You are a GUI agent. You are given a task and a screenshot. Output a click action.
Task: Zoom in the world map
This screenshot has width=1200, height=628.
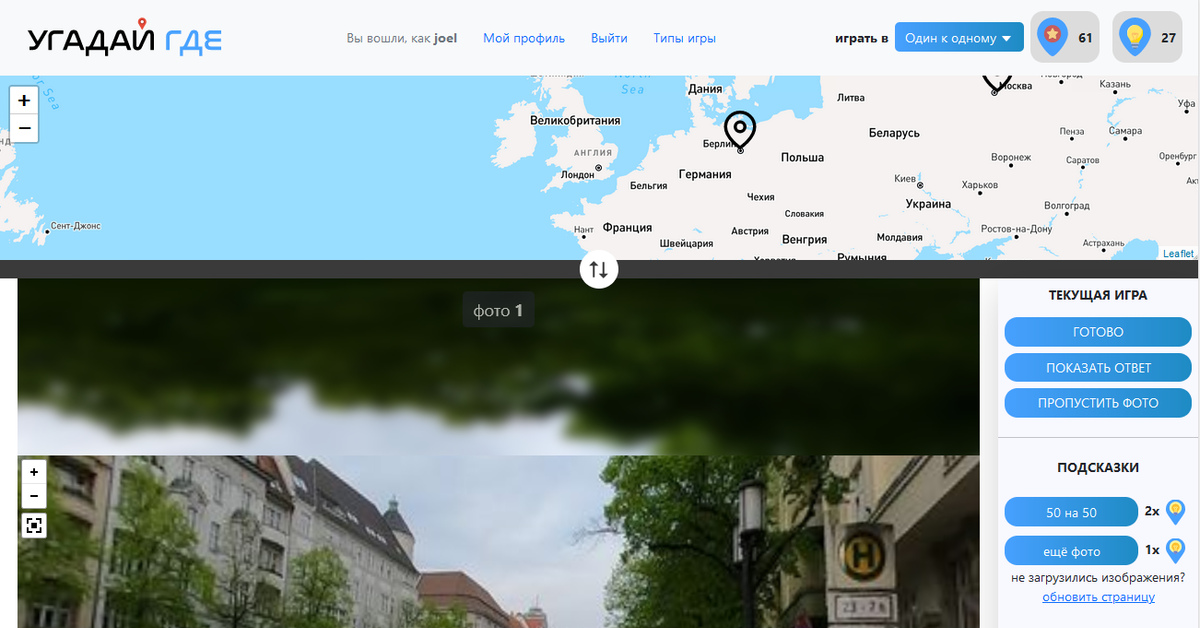(24, 100)
